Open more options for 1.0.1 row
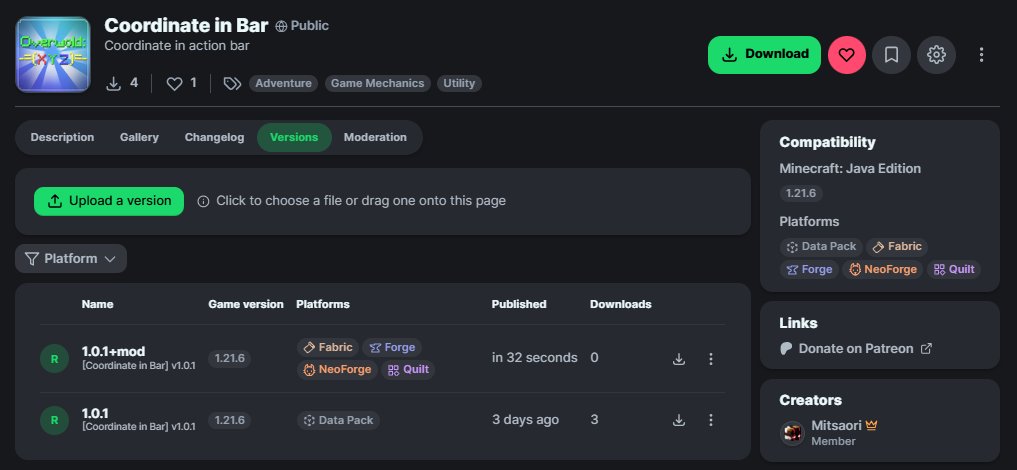The width and height of the screenshot is (1017, 470). [711, 420]
